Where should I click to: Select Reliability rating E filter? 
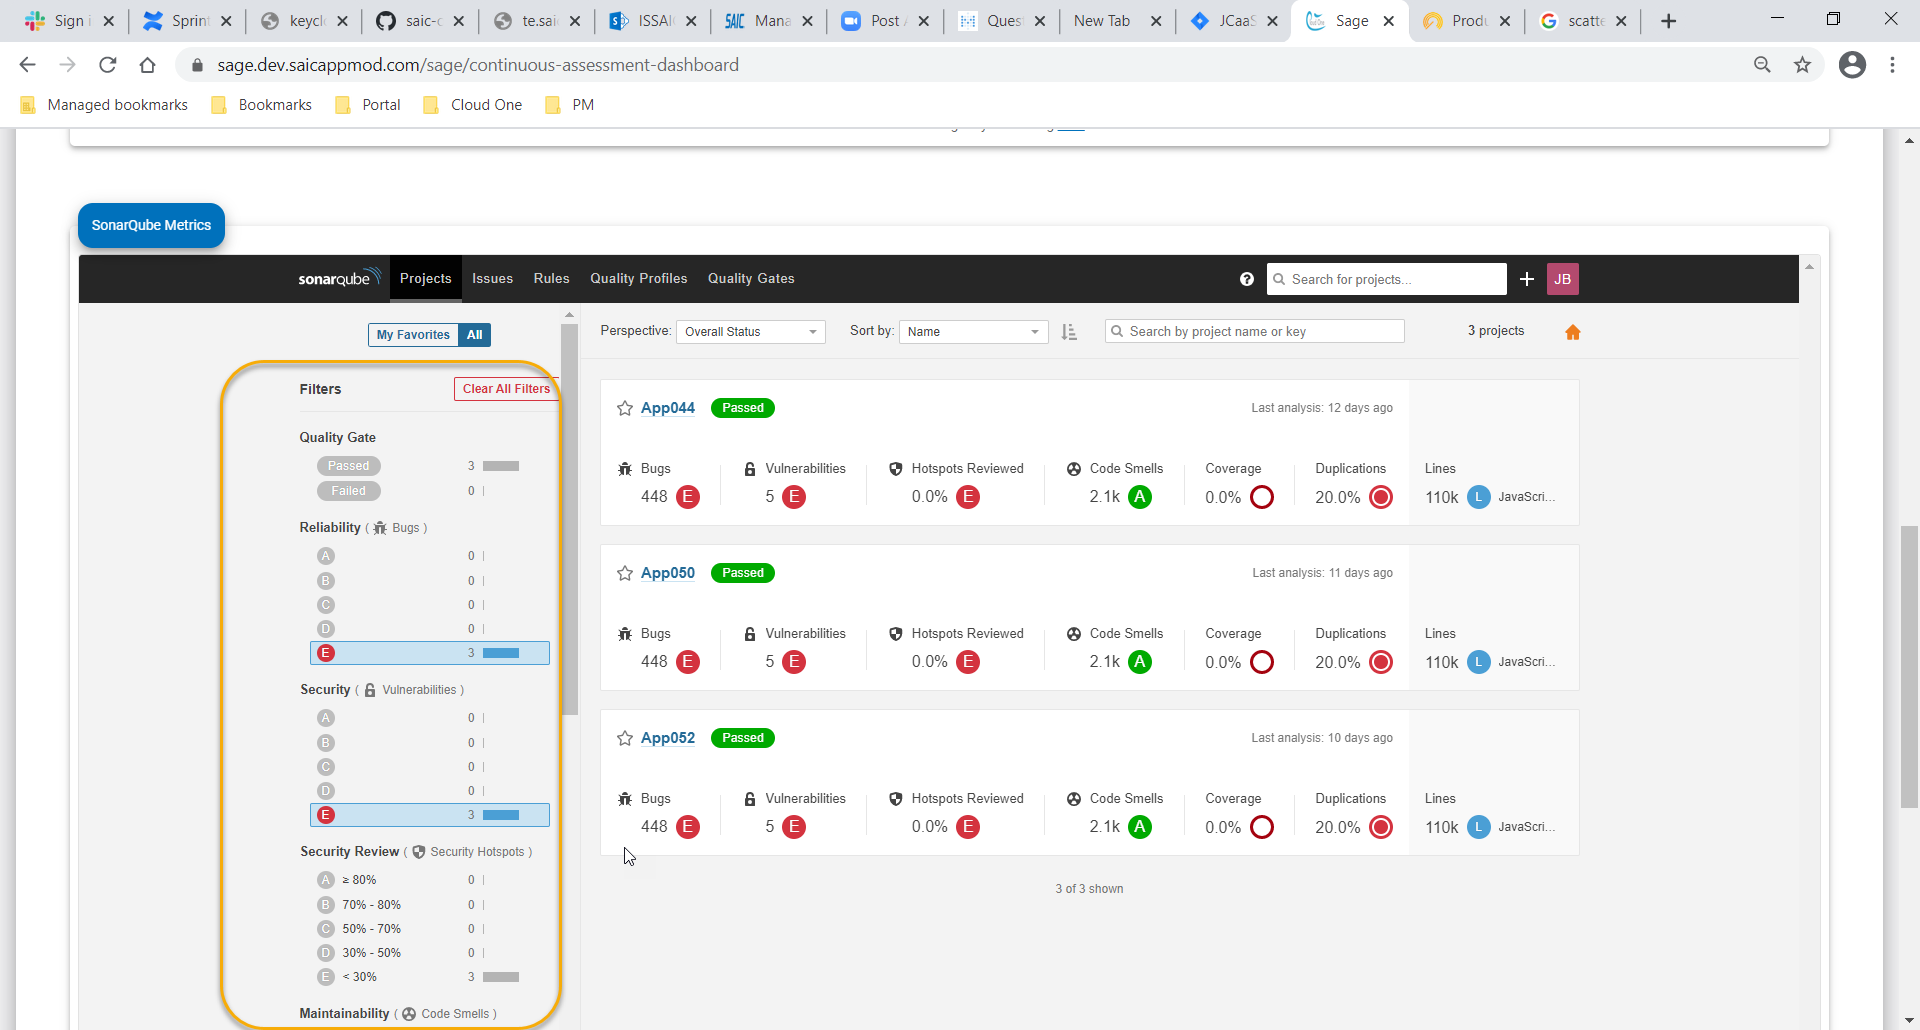pos(430,653)
